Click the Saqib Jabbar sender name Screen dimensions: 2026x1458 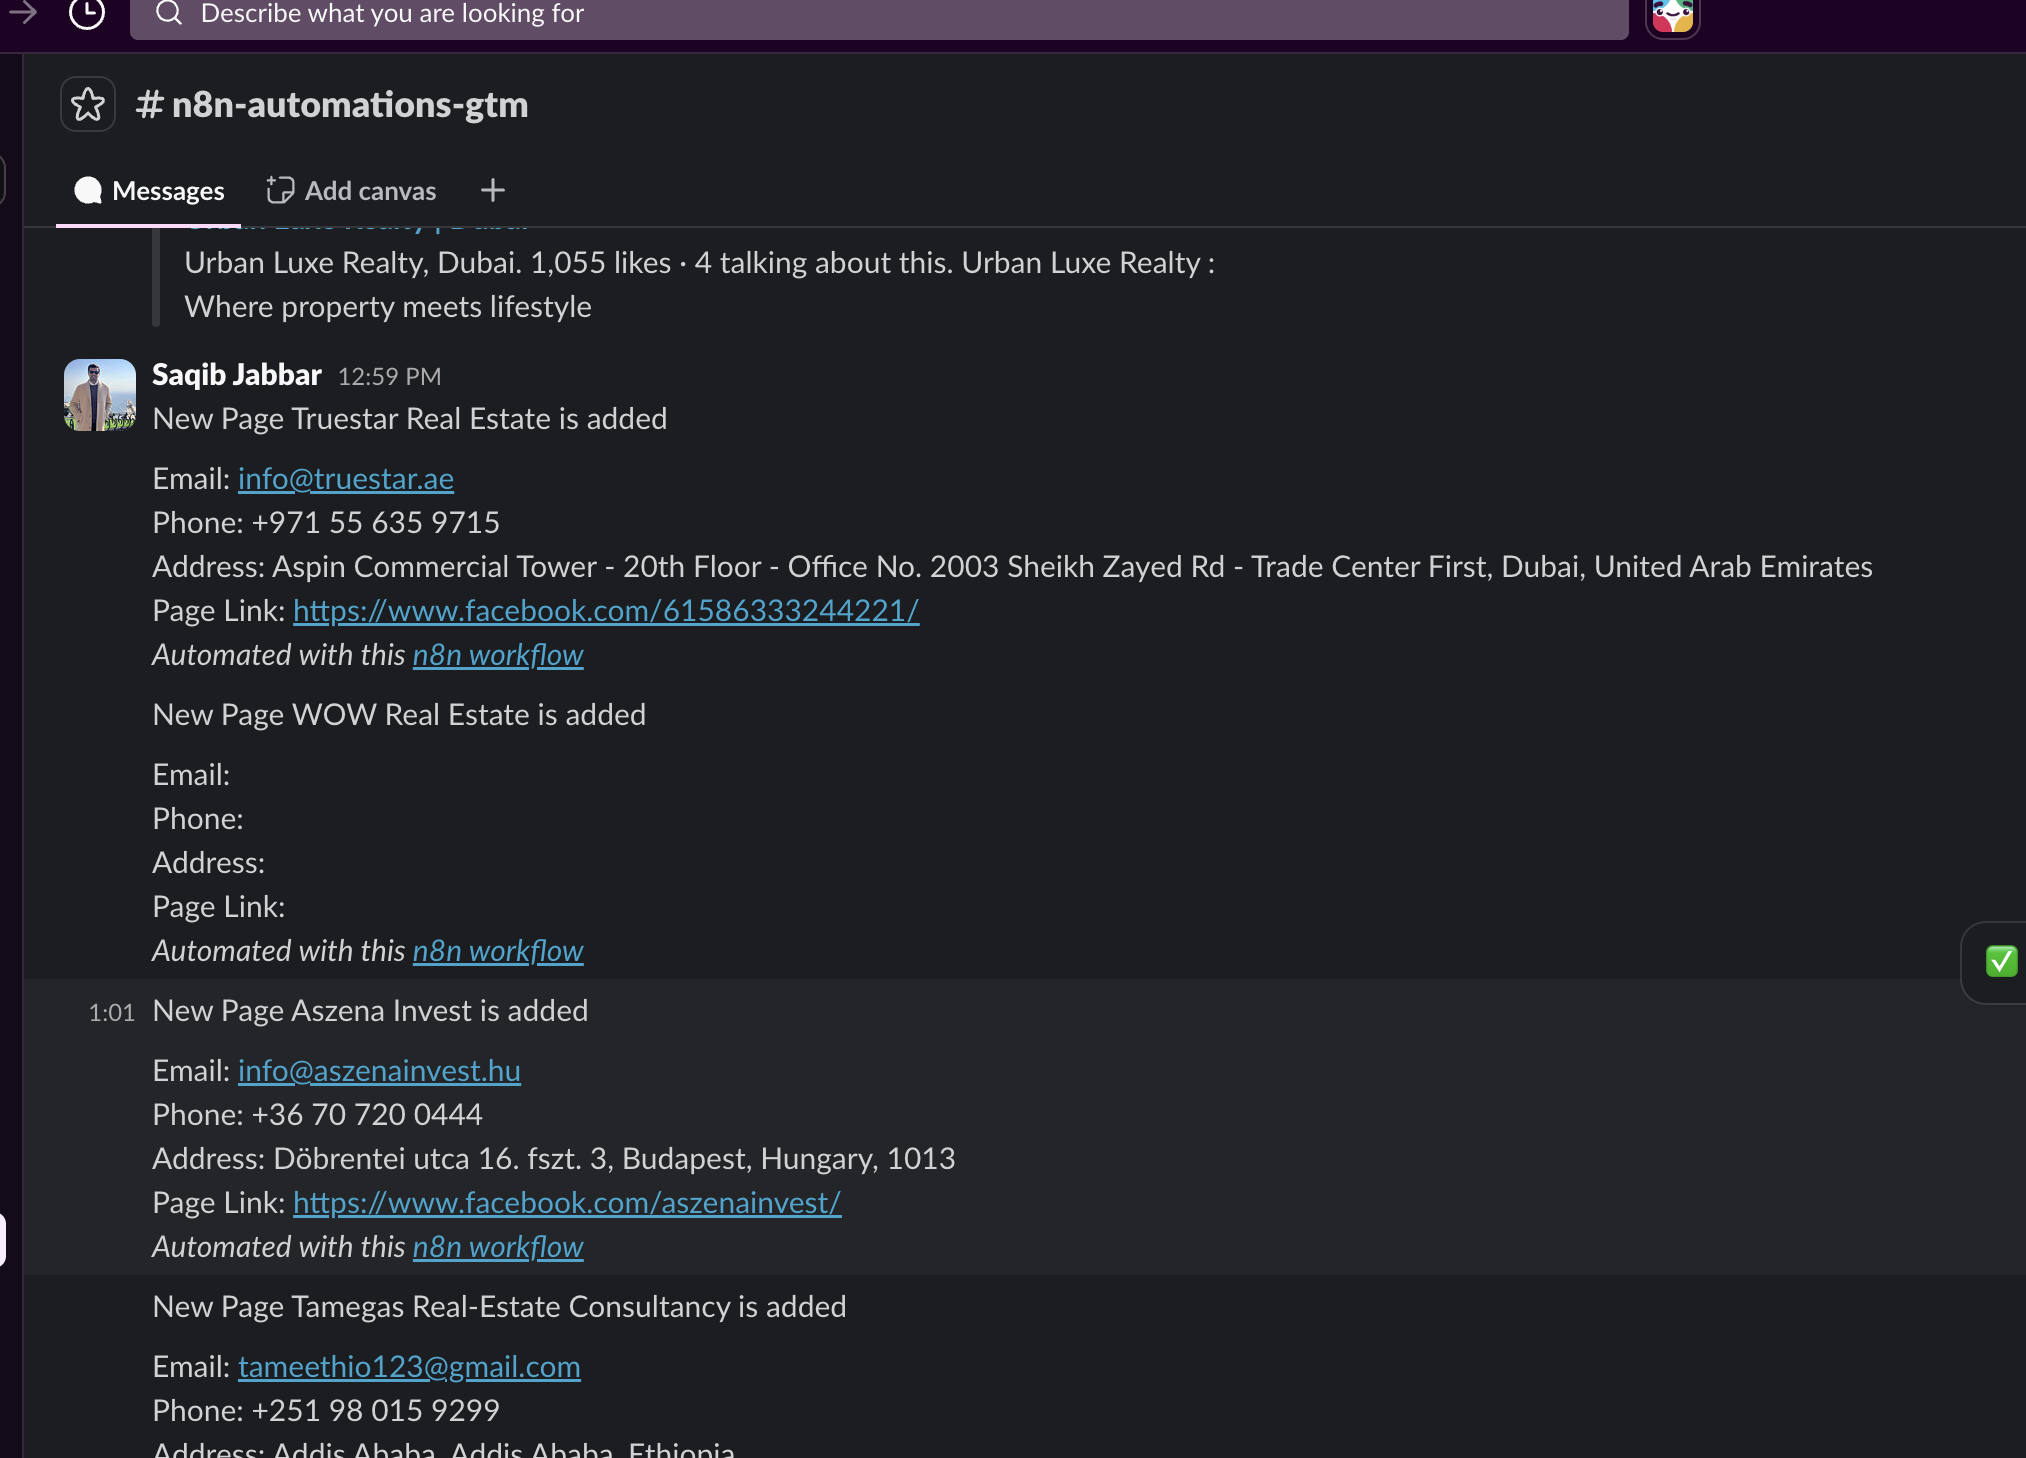pos(237,375)
